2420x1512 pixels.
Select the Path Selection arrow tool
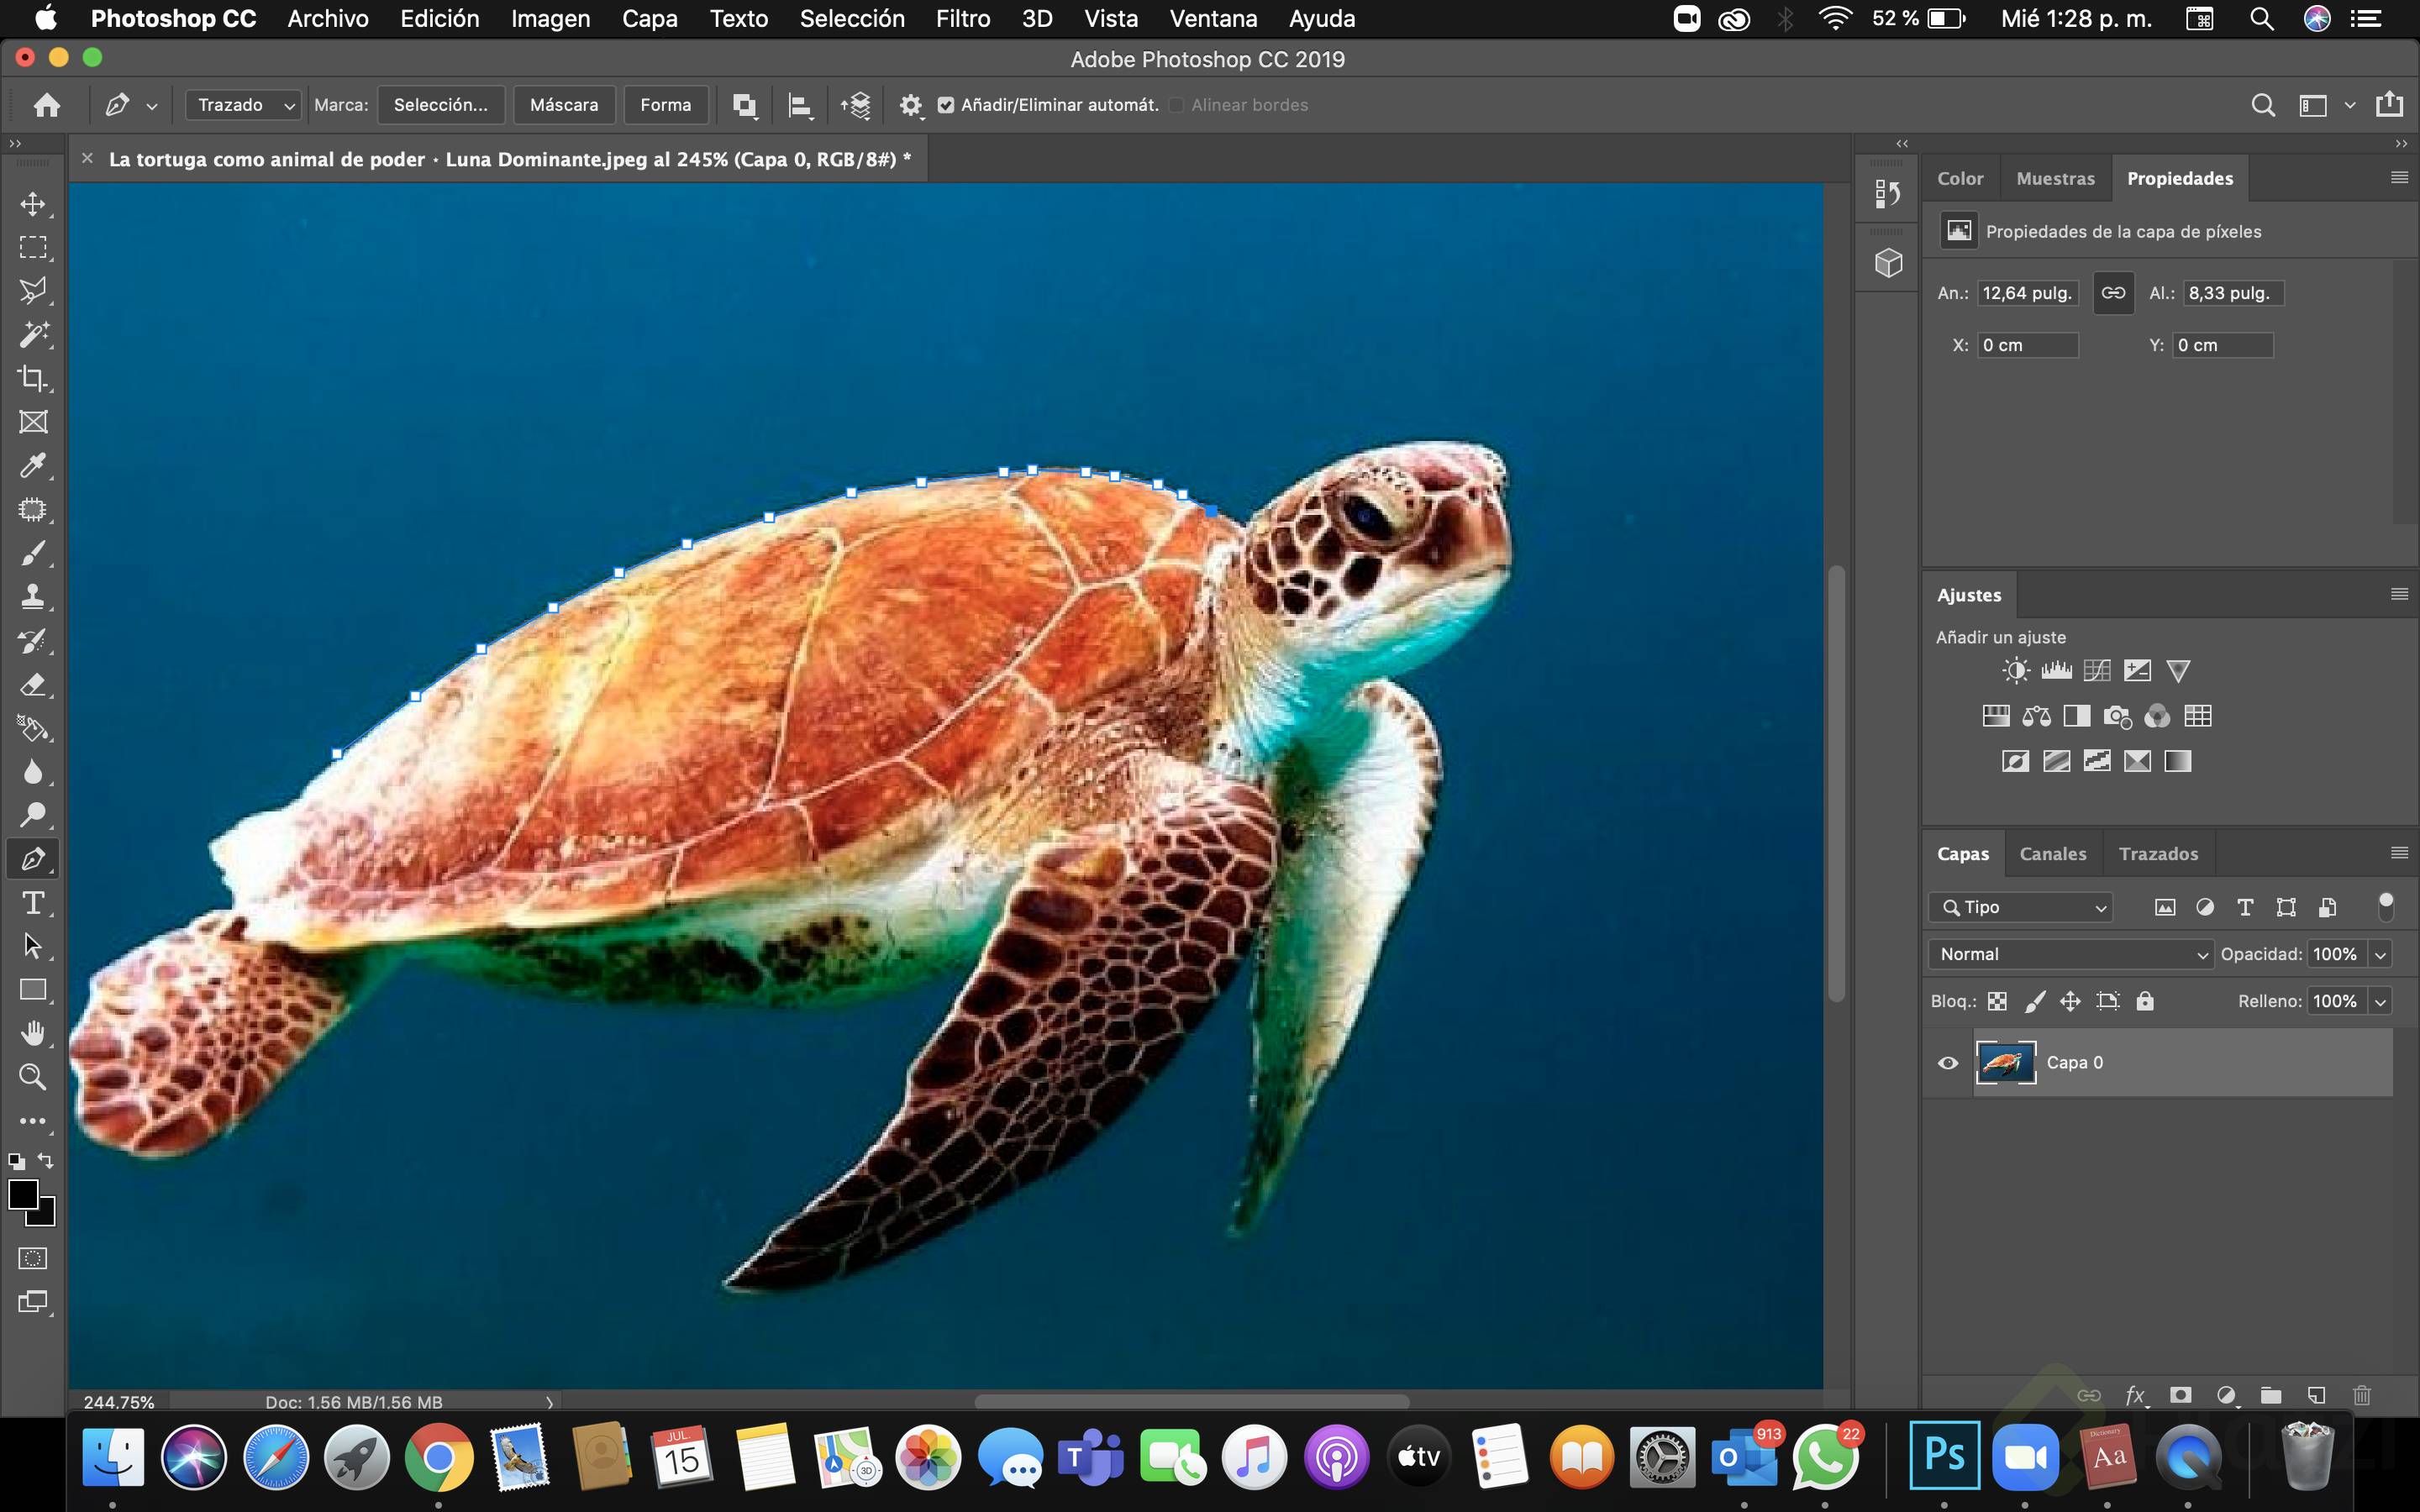point(33,946)
